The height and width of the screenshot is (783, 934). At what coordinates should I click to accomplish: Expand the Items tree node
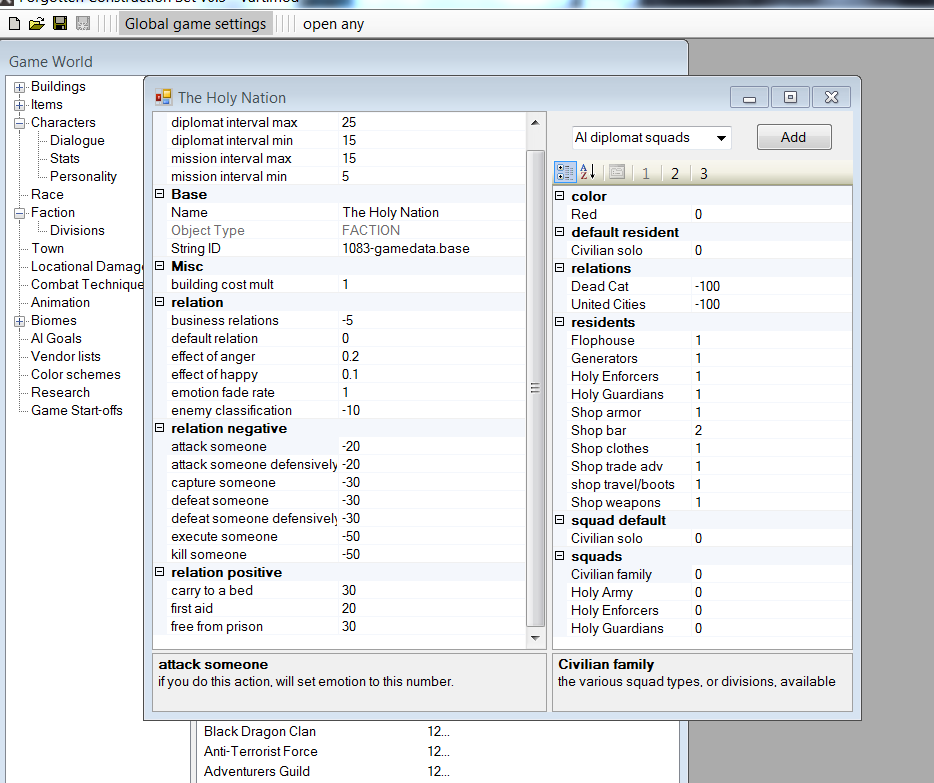point(20,105)
